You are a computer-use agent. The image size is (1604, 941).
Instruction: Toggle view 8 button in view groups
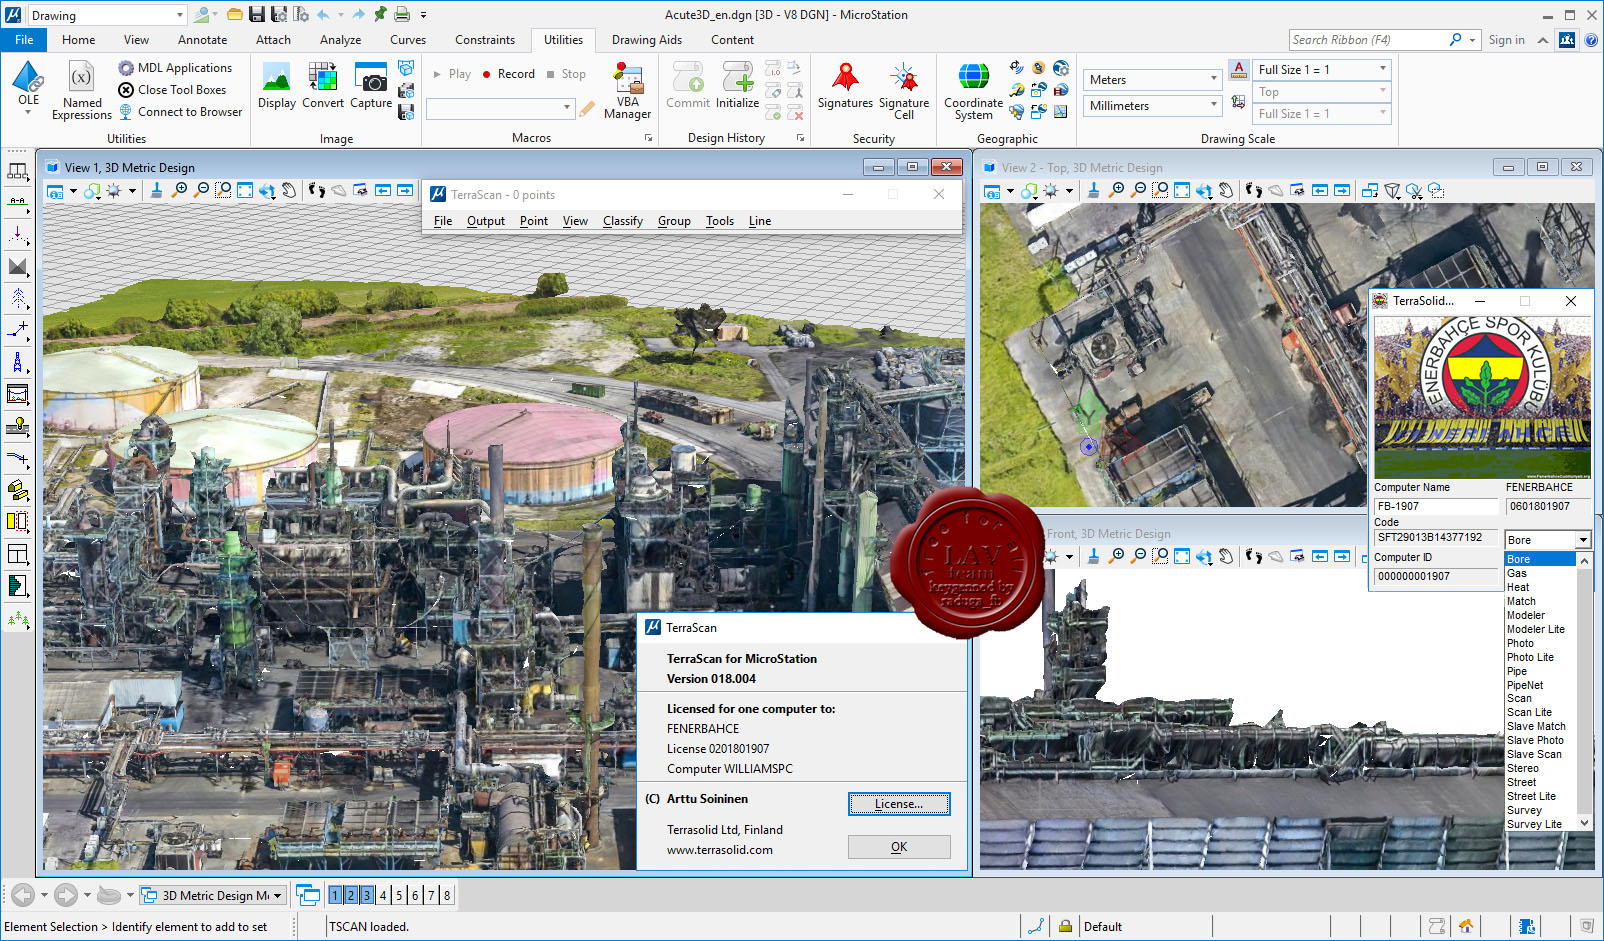click(x=447, y=895)
